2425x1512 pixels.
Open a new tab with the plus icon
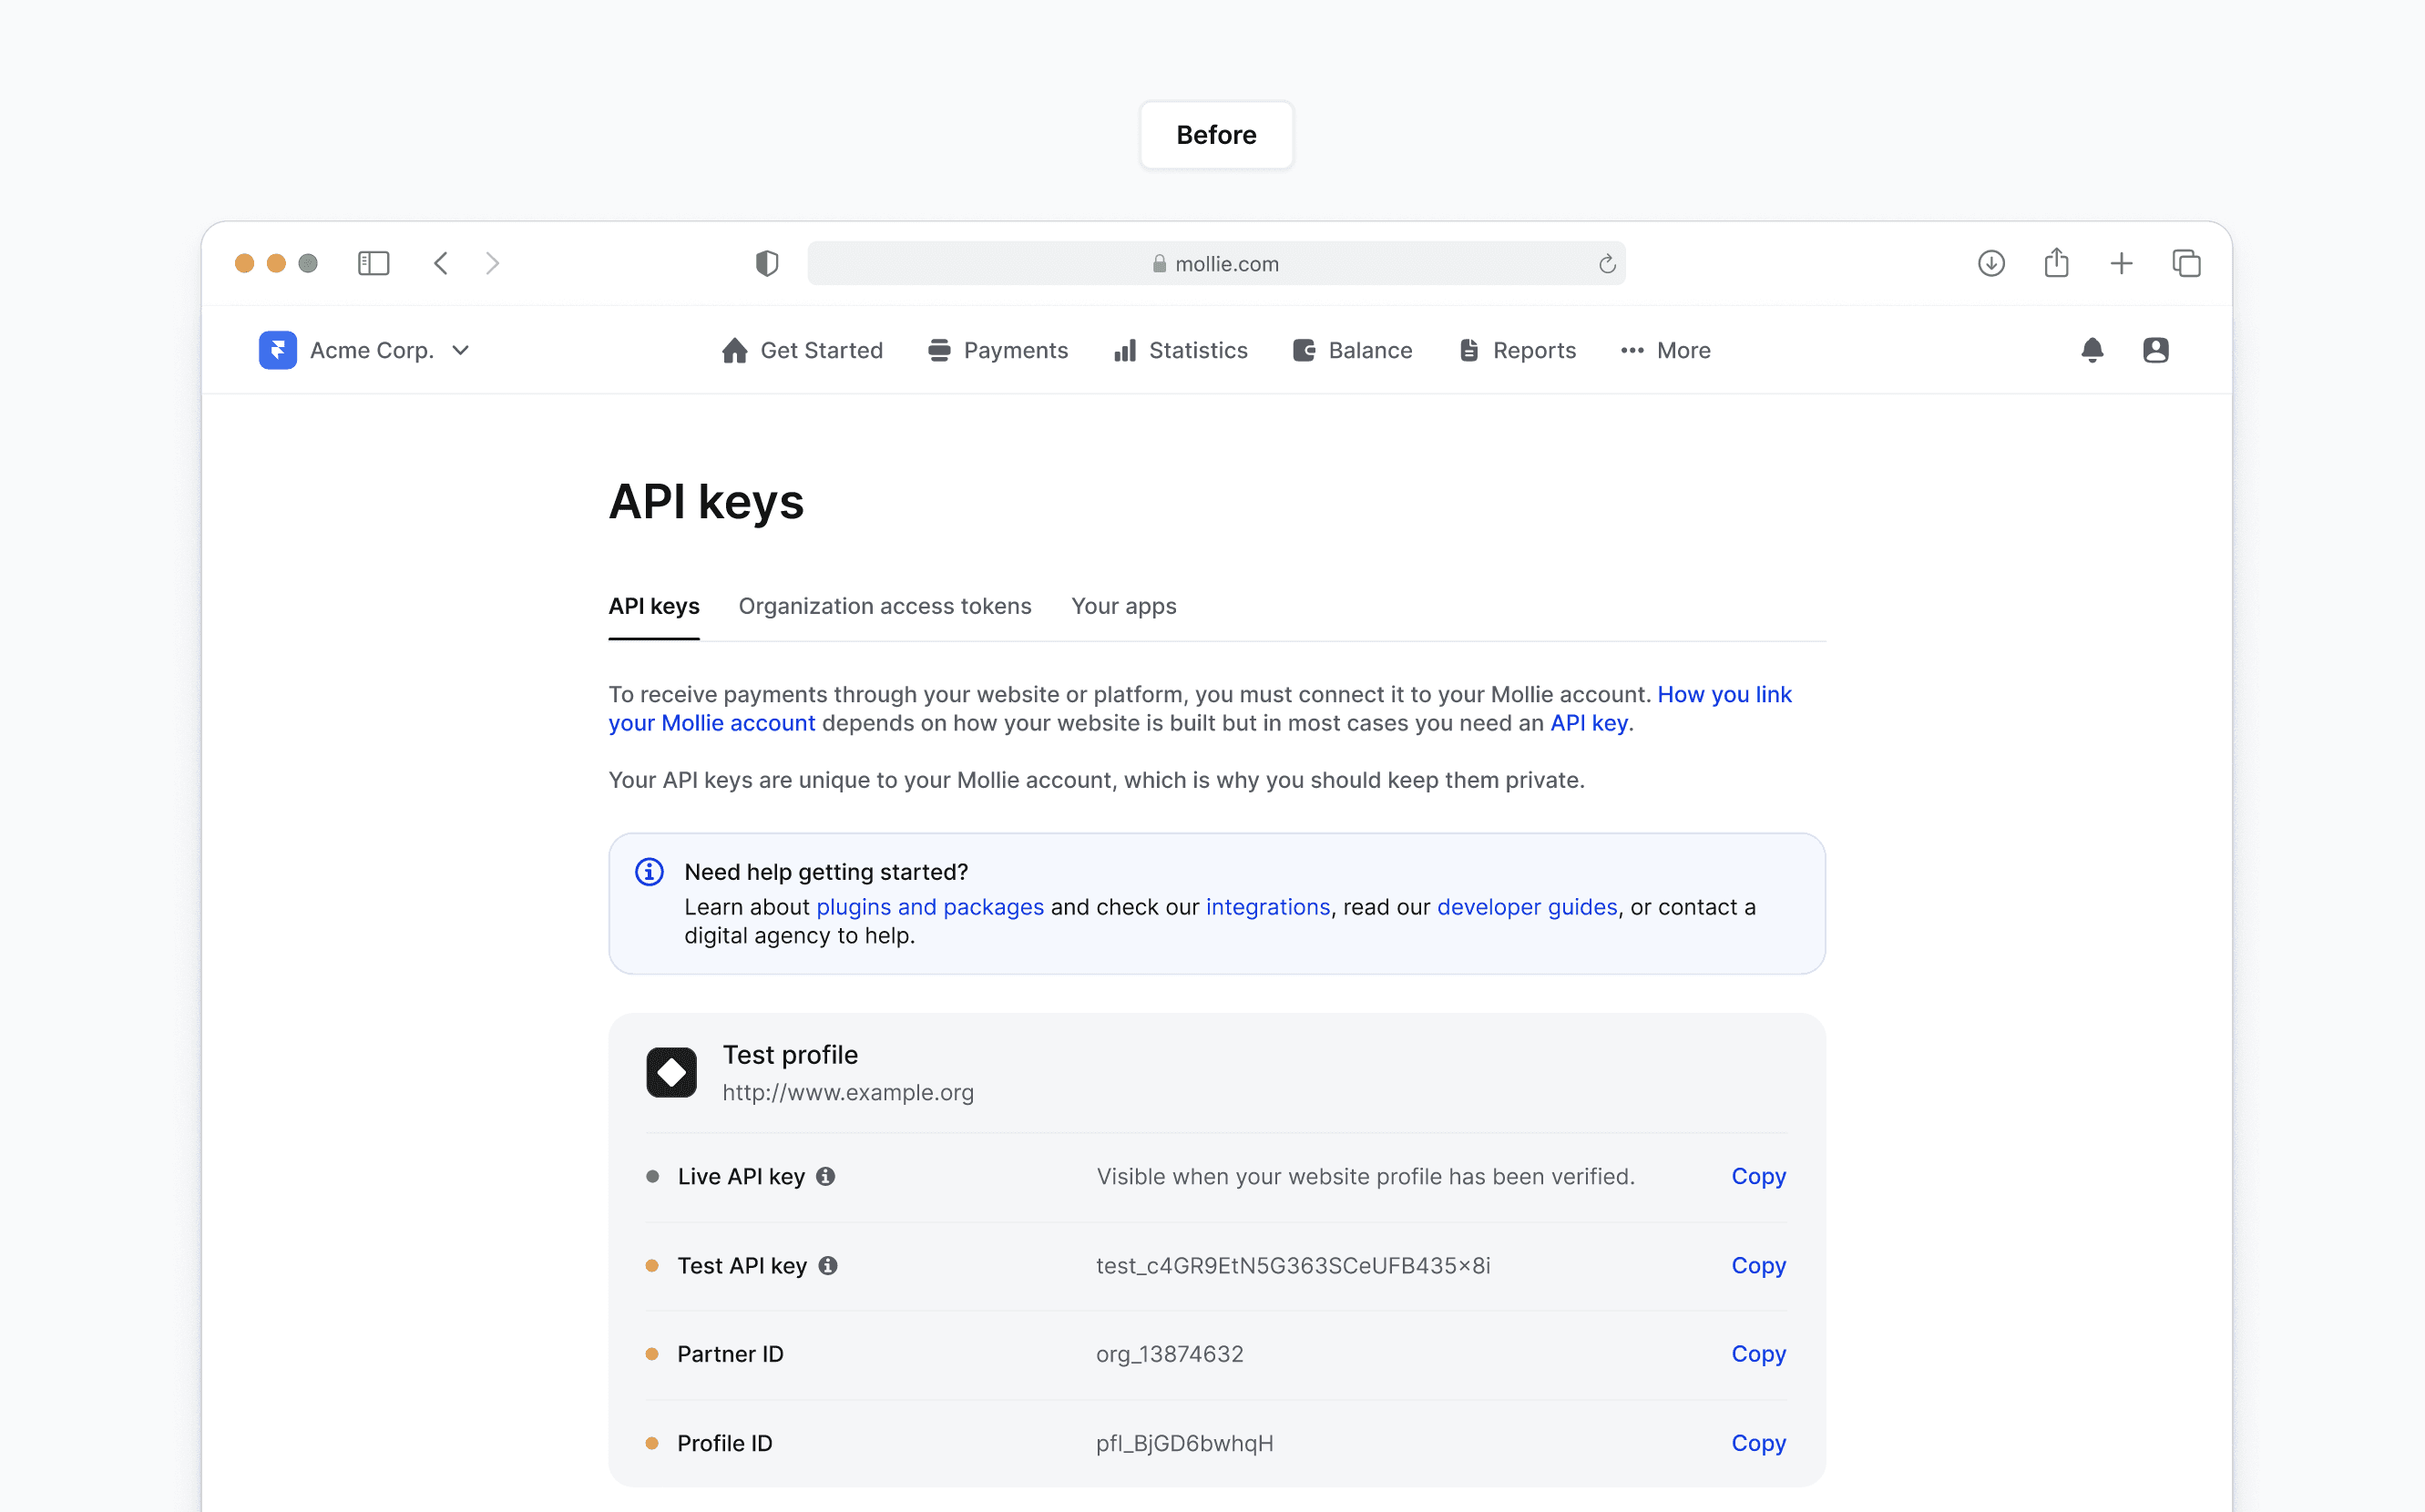coord(2121,263)
